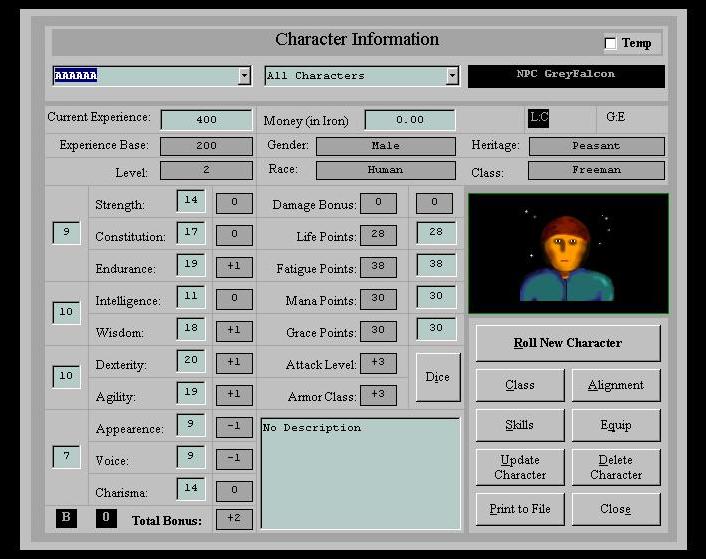Click the Current Experience field

coord(206,120)
